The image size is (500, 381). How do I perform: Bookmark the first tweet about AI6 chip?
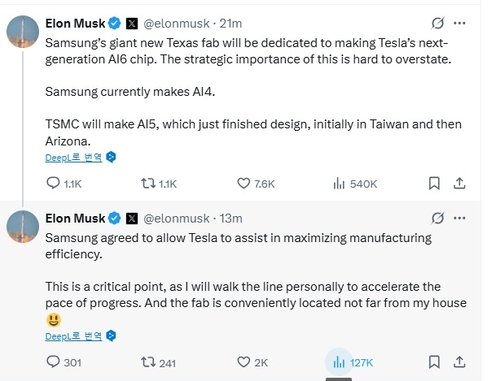pos(434,183)
